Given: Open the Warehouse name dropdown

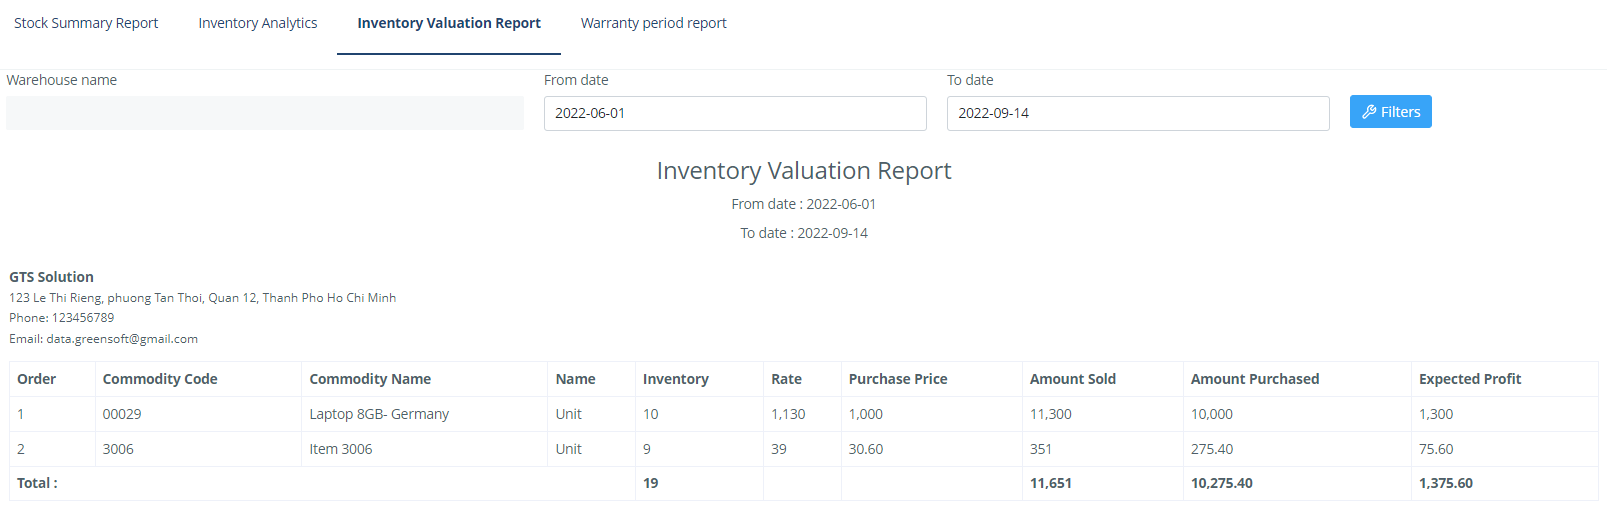Looking at the screenshot, I should (x=265, y=113).
